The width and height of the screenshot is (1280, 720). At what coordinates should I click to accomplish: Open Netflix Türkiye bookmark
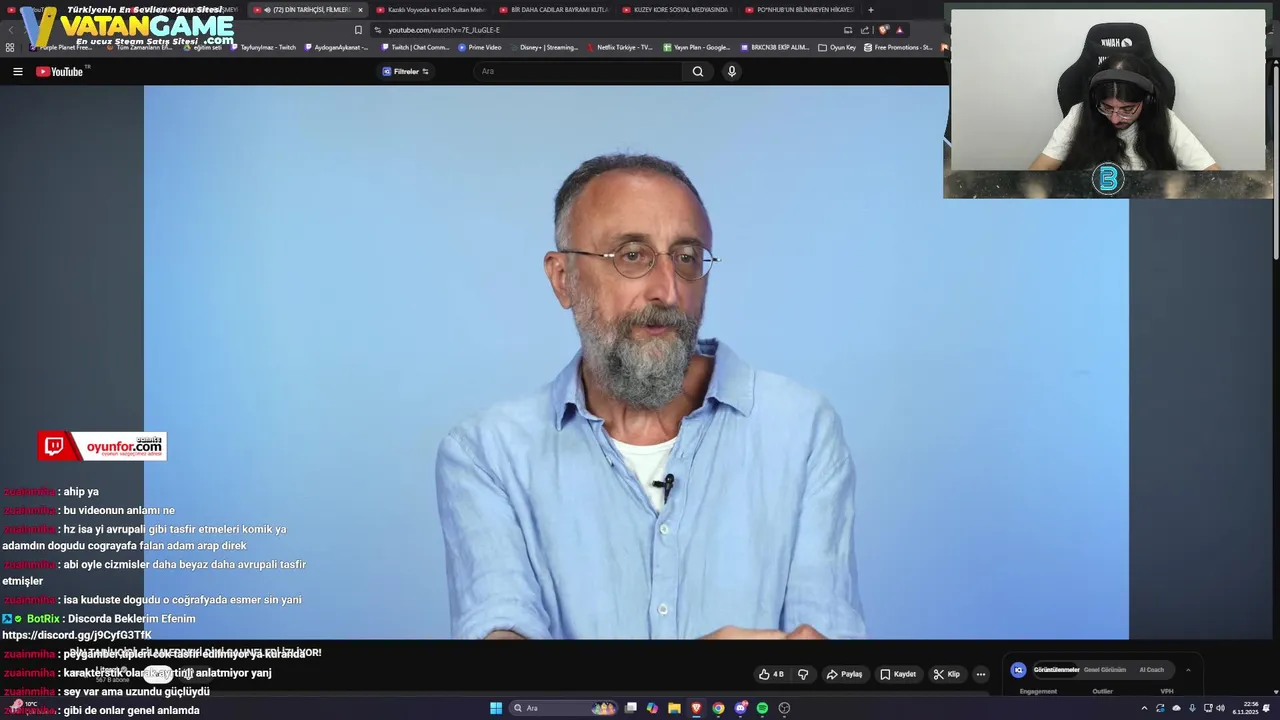(x=619, y=47)
